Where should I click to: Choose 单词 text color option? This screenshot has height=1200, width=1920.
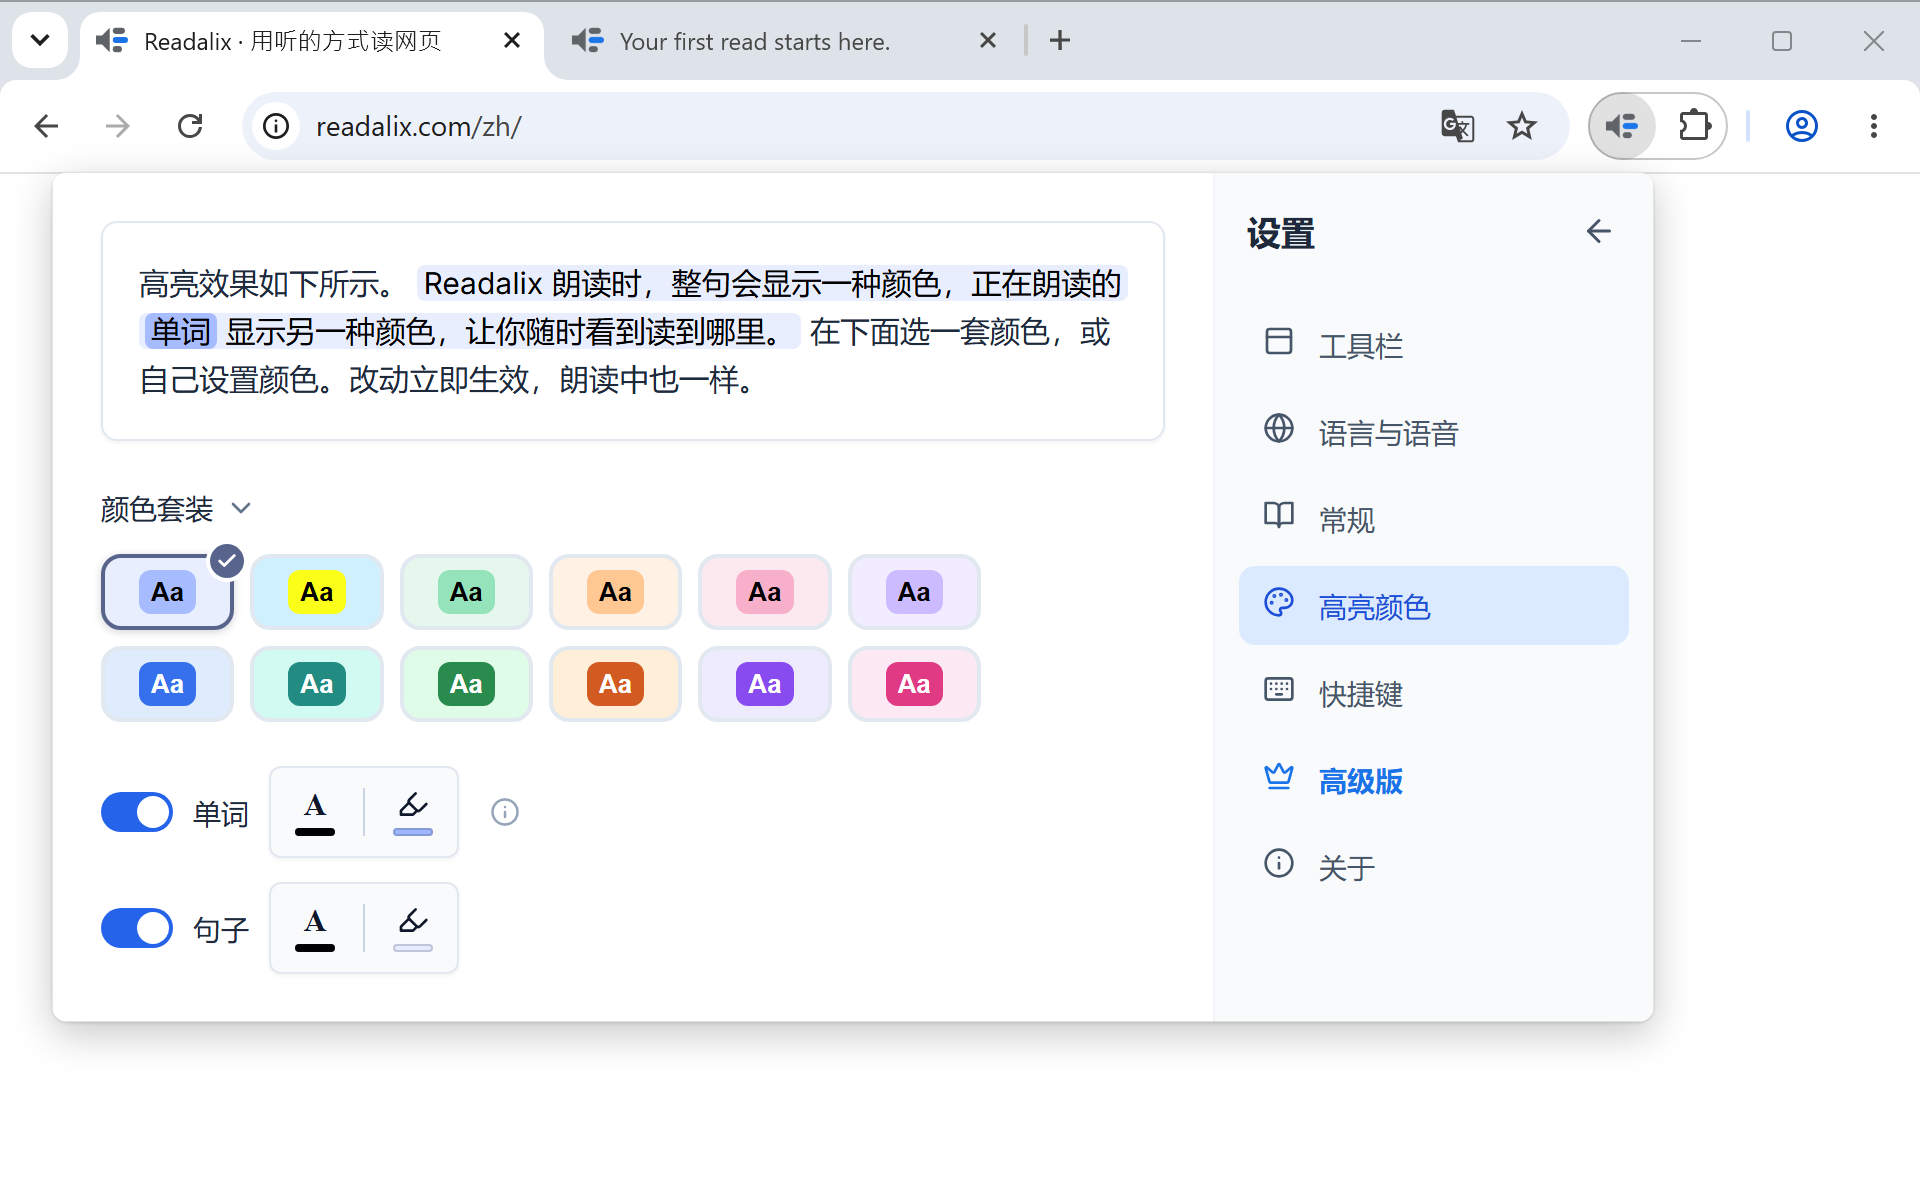coord(315,812)
